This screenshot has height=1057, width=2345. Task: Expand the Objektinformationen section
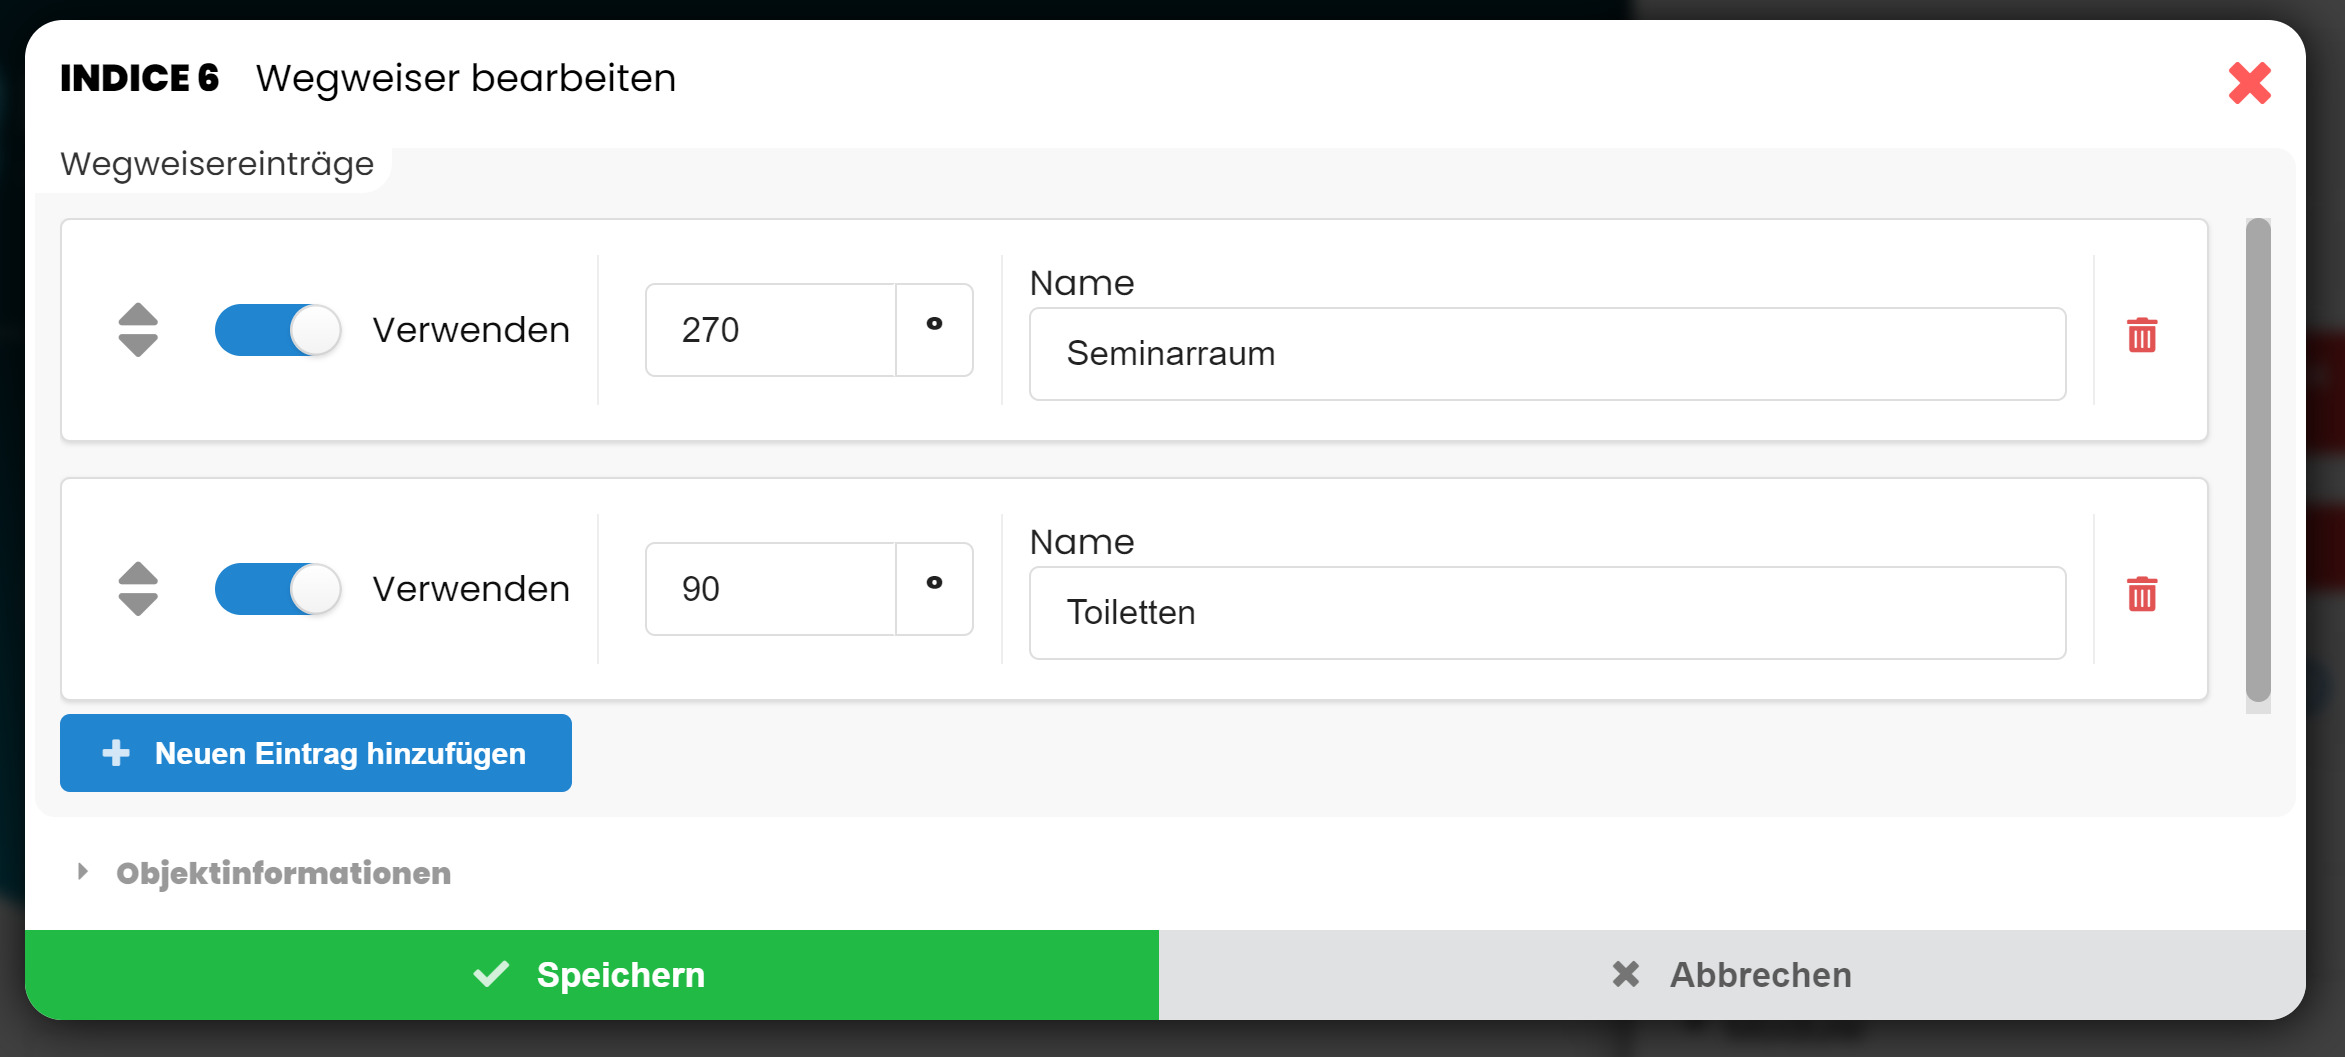tap(283, 873)
